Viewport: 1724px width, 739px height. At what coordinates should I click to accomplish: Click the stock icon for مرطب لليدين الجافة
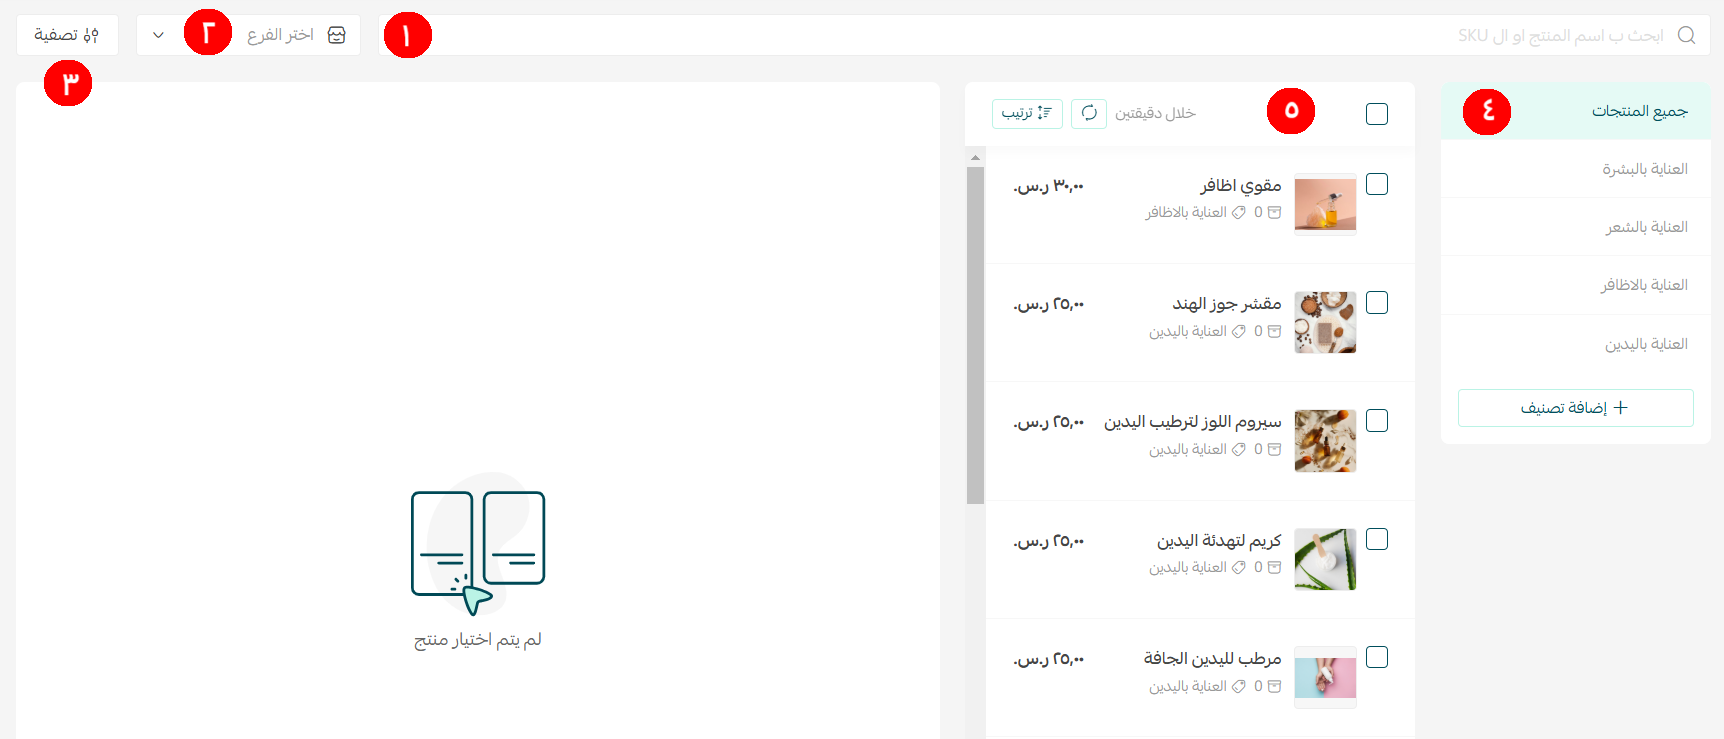coord(1274,686)
